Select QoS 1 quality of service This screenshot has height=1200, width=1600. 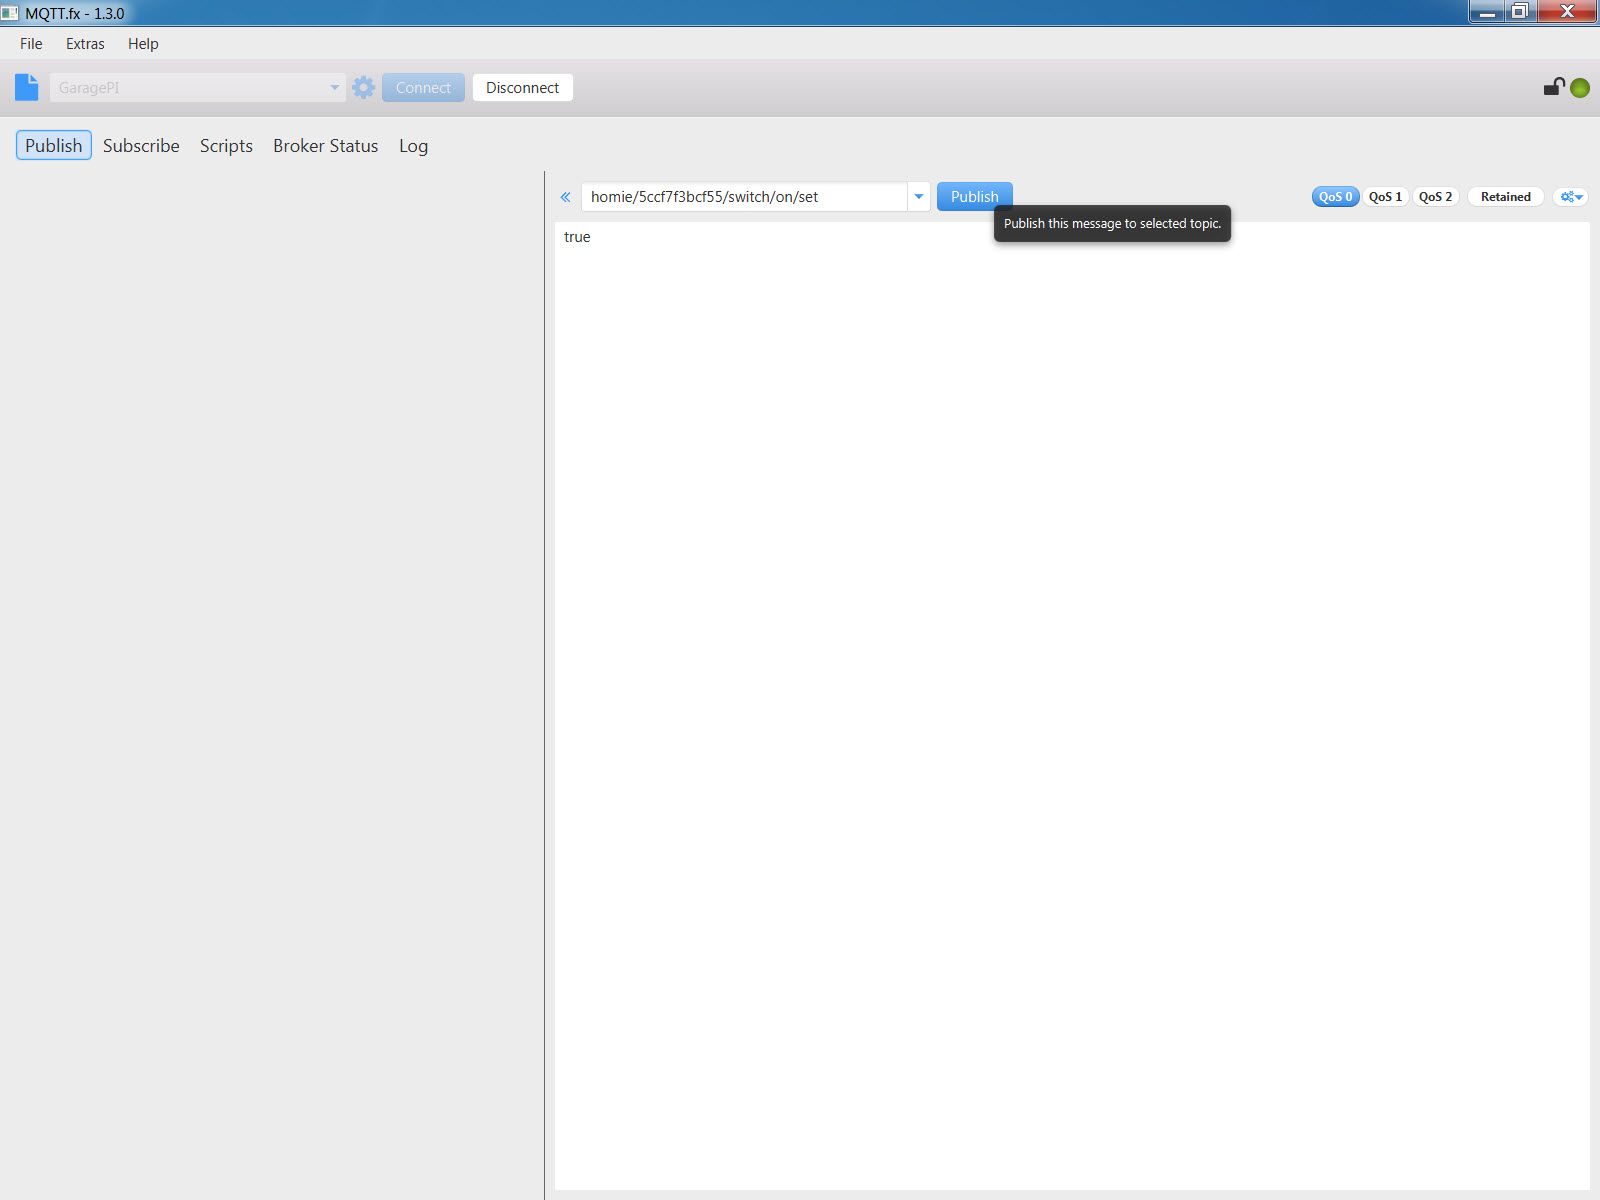(x=1385, y=196)
